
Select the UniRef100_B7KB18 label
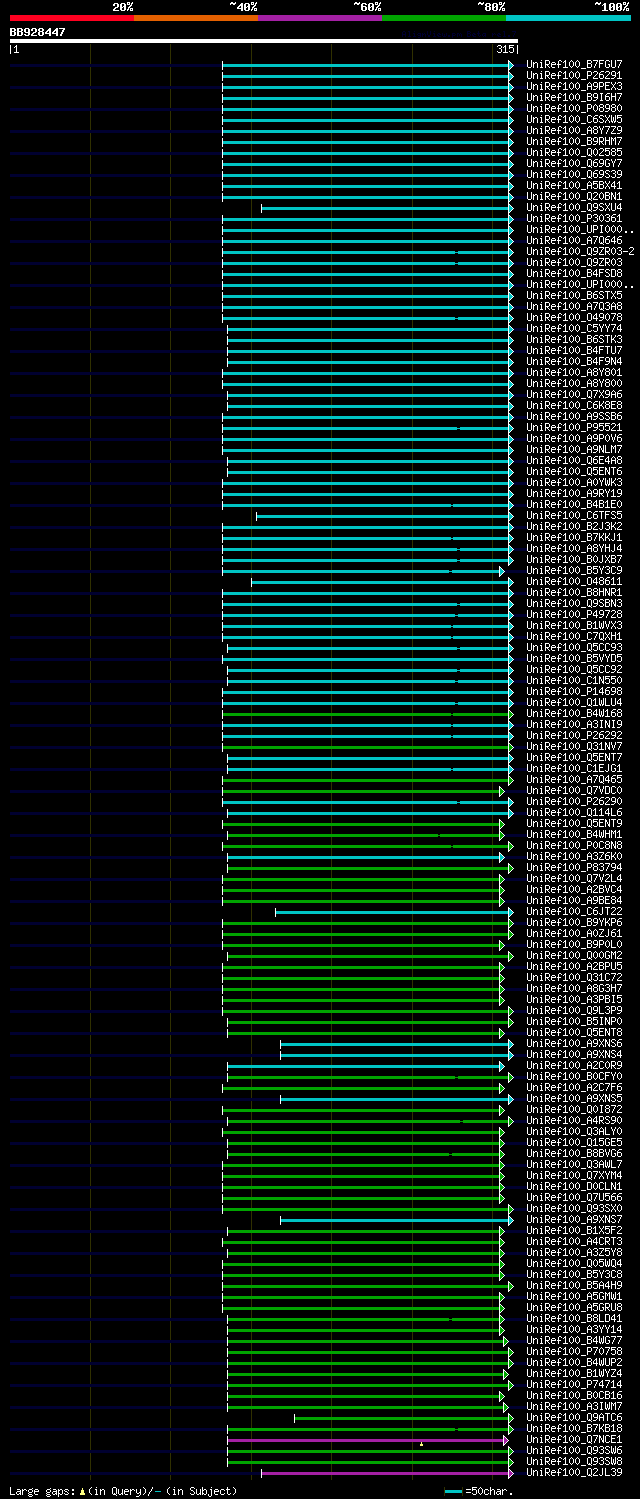(574, 1428)
